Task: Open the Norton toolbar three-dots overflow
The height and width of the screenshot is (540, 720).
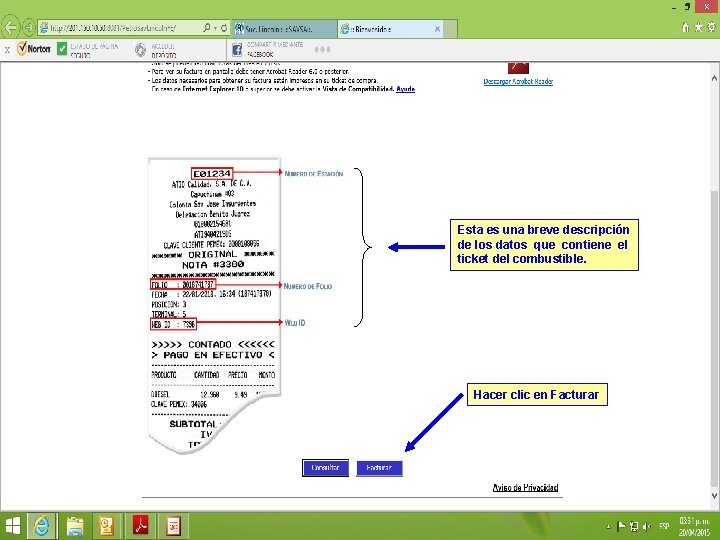Action: point(322,50)
